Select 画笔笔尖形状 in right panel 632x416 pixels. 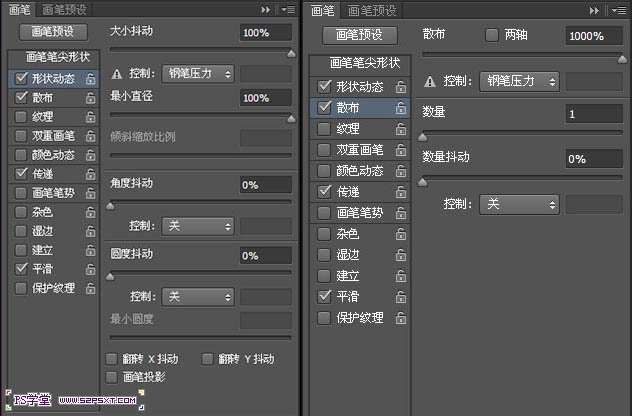click(x=365, y=63)
